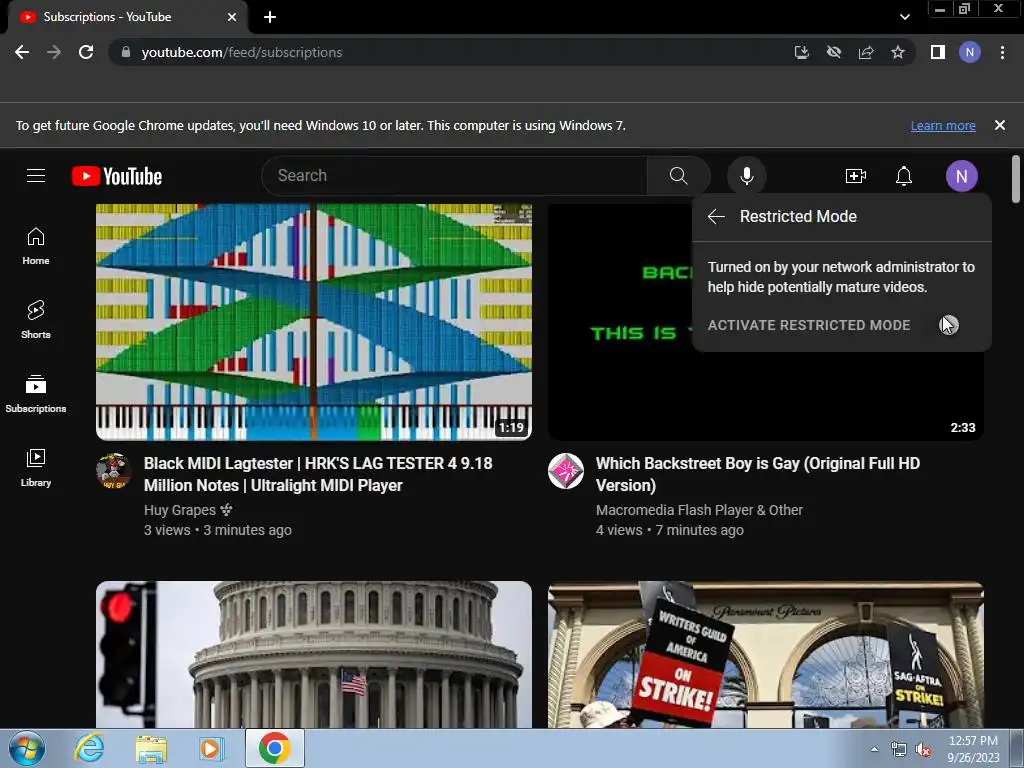Click the 'Turned on by your network administrator' text
Viewport: 1024px width, 768px height.
click(841, 277)
